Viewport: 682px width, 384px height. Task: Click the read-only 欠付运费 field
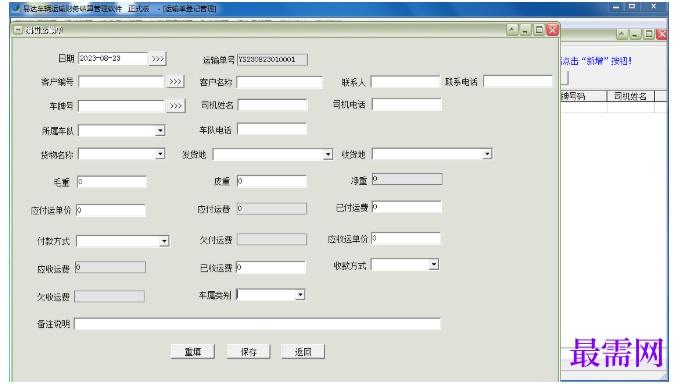click(272, 239)
